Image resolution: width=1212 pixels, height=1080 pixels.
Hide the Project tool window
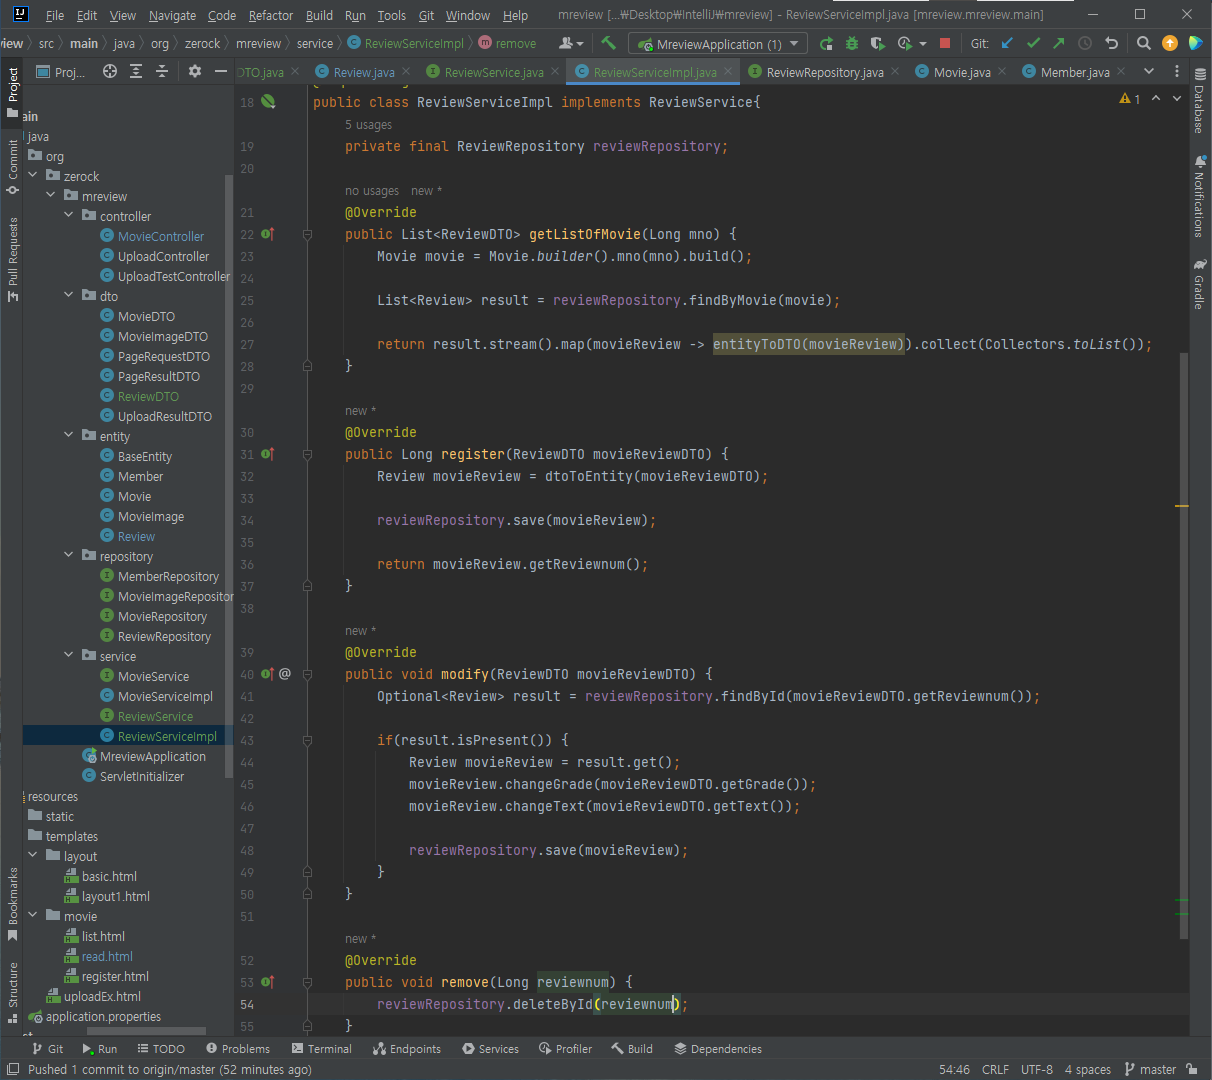pos(221,71)
